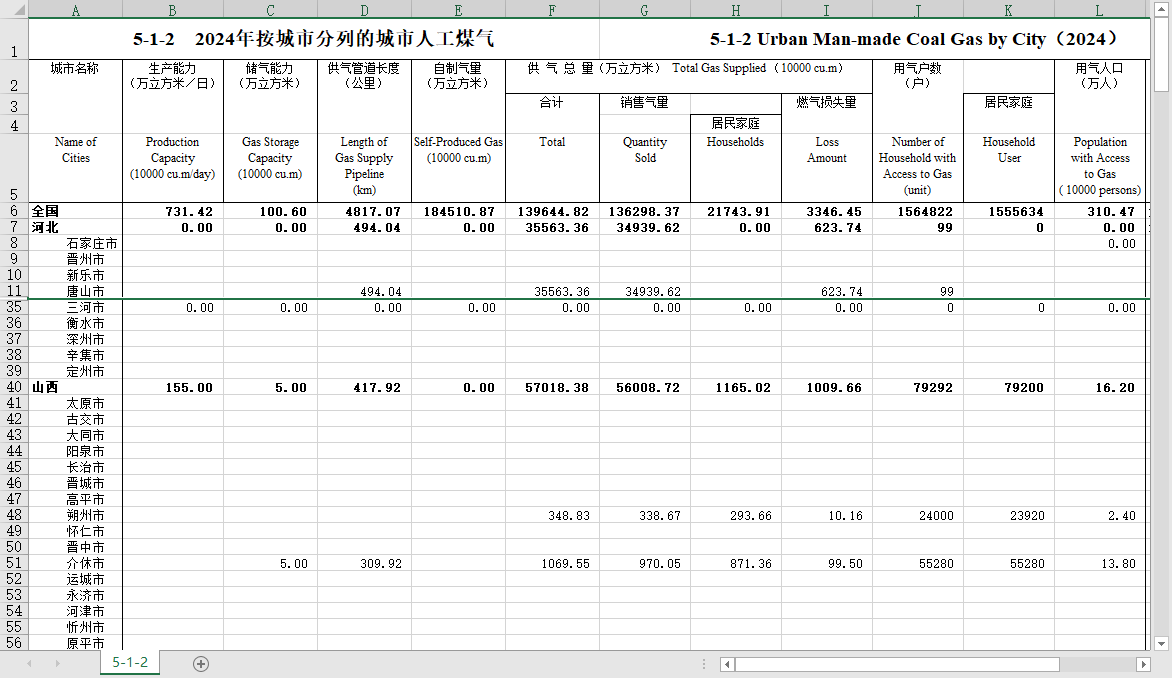This screenshot has height=678, width=1172.
Task: Click the 'Gas Storage Capacity' header cell
Action: point(270,167)
